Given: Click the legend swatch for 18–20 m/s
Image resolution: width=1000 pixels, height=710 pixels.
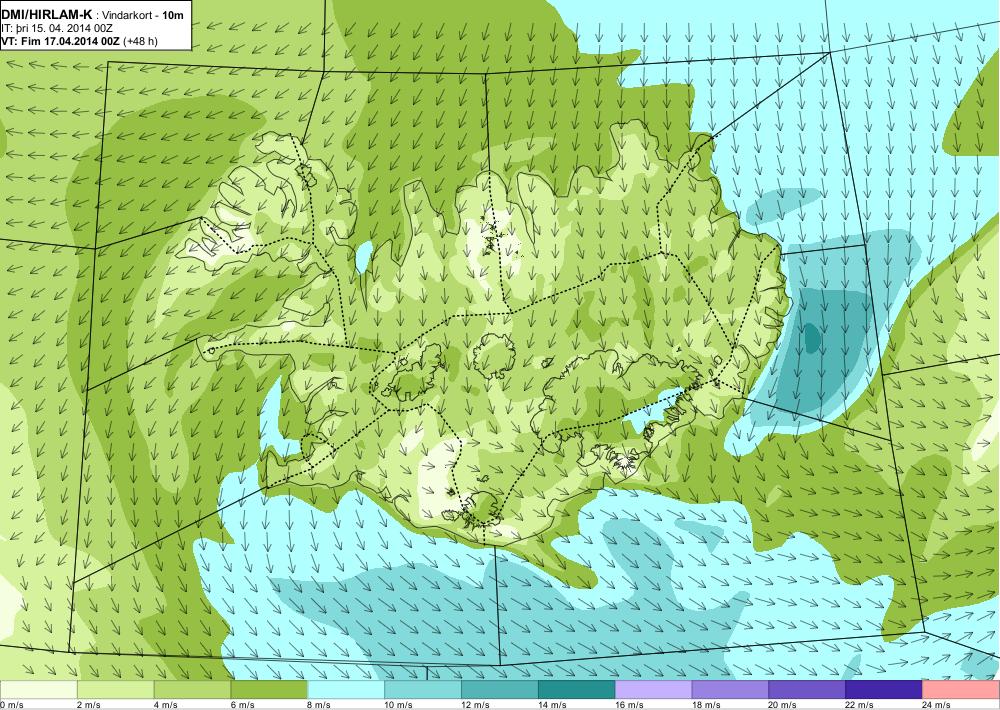Looking at the screenshot, I should point(730,690).
